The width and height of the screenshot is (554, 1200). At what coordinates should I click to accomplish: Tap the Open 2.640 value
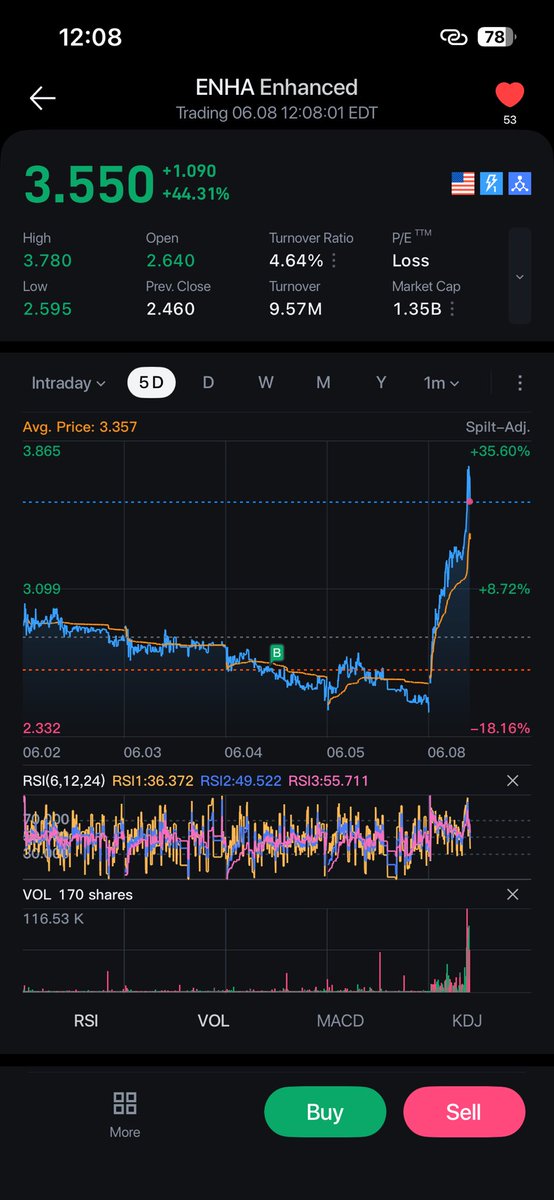tap(171, 261)
